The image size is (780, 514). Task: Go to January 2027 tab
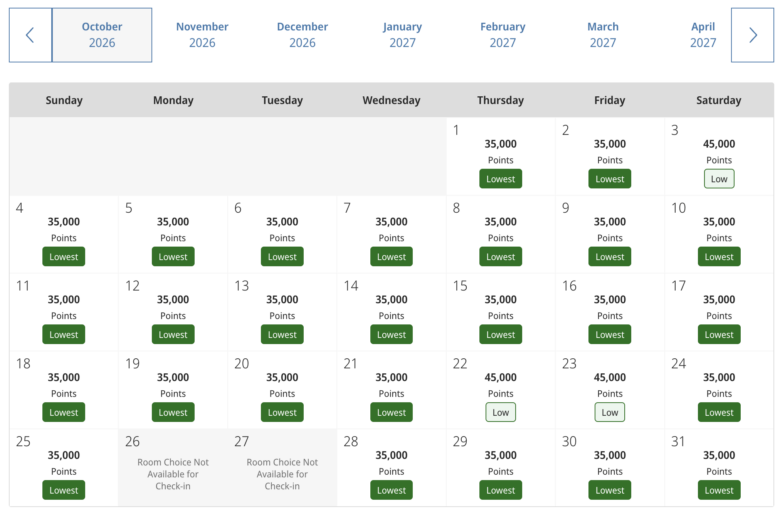point(402,35)
